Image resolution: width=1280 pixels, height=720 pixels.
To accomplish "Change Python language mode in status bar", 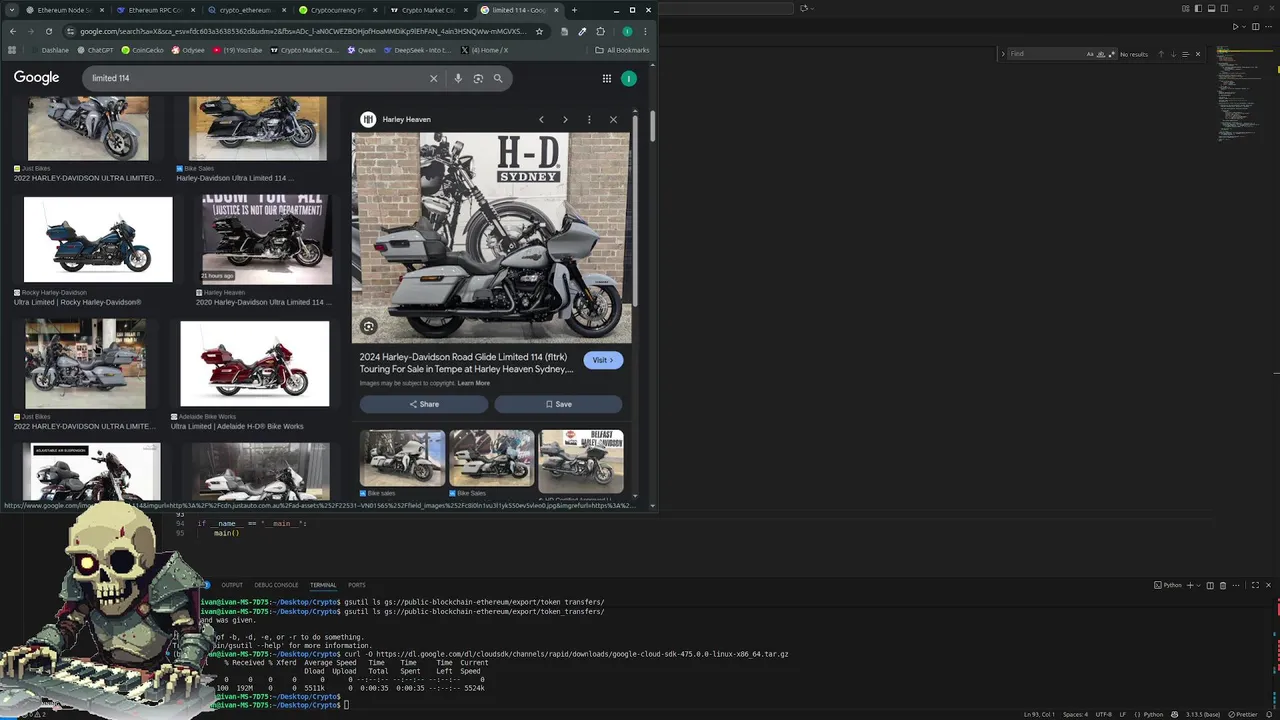I will click(1153, 714).
